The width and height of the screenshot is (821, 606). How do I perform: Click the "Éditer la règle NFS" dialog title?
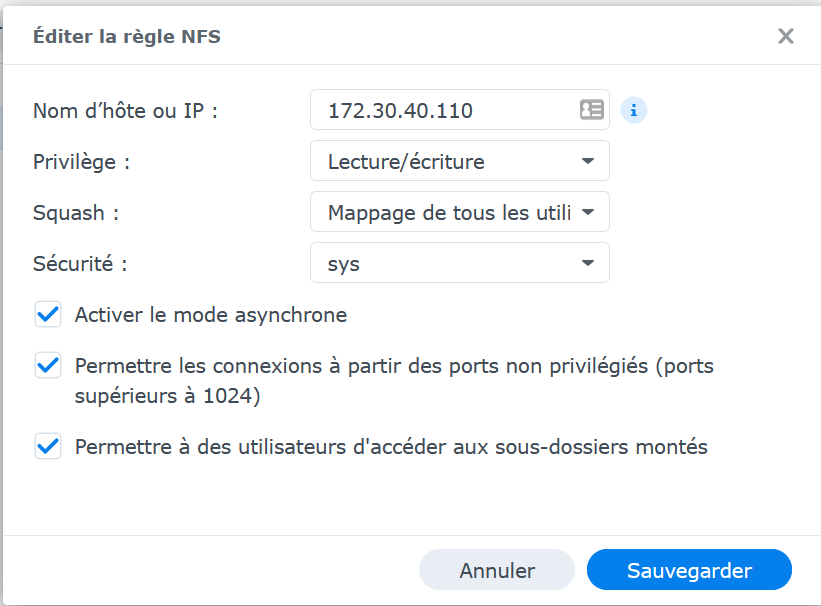127,37
